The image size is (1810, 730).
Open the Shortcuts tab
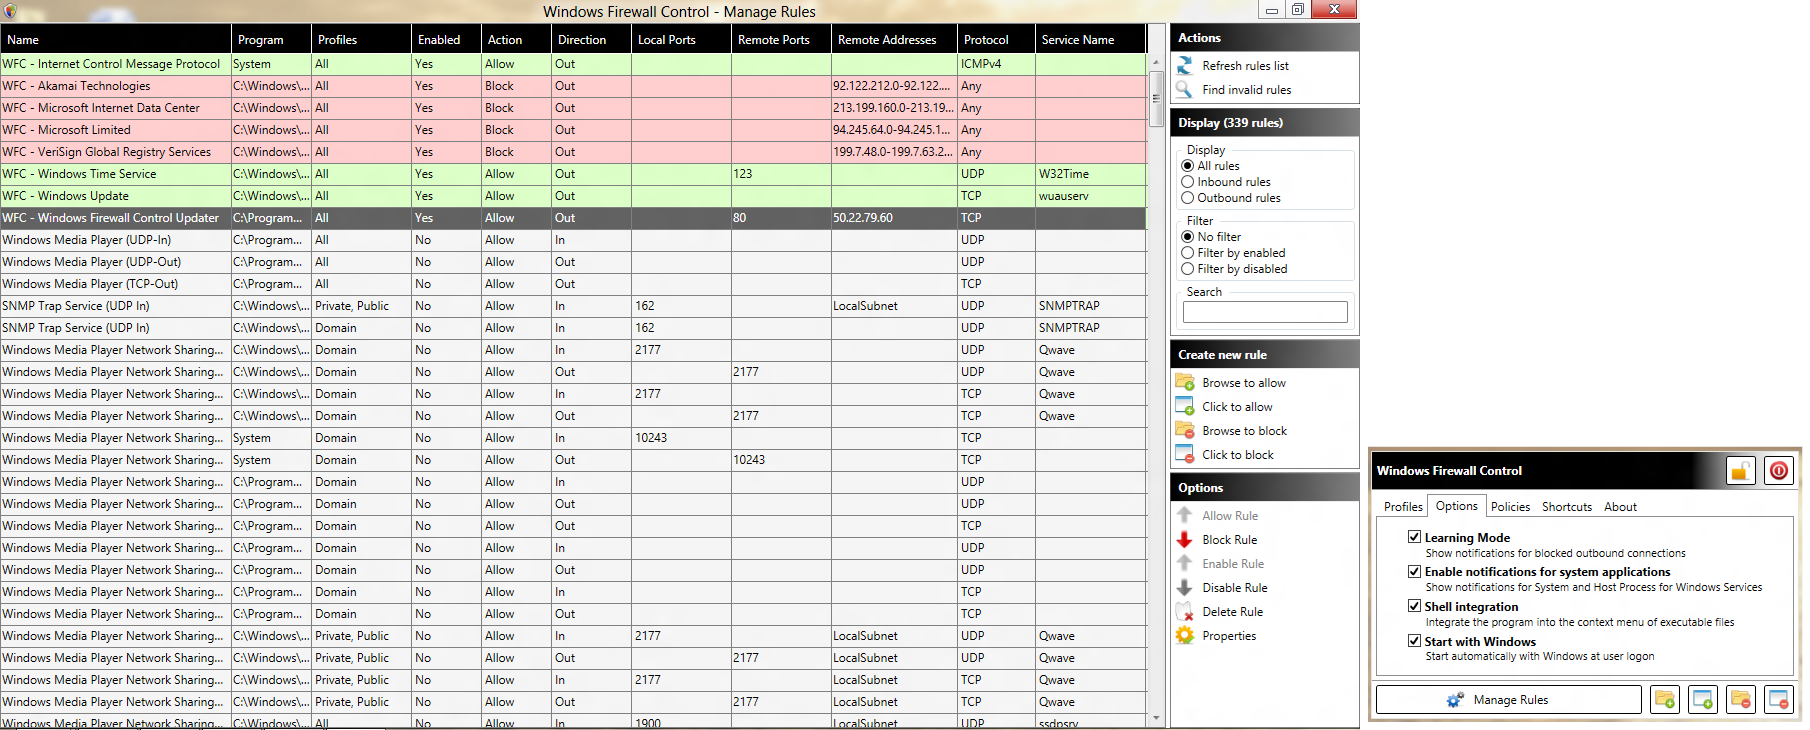point(1566,507)
